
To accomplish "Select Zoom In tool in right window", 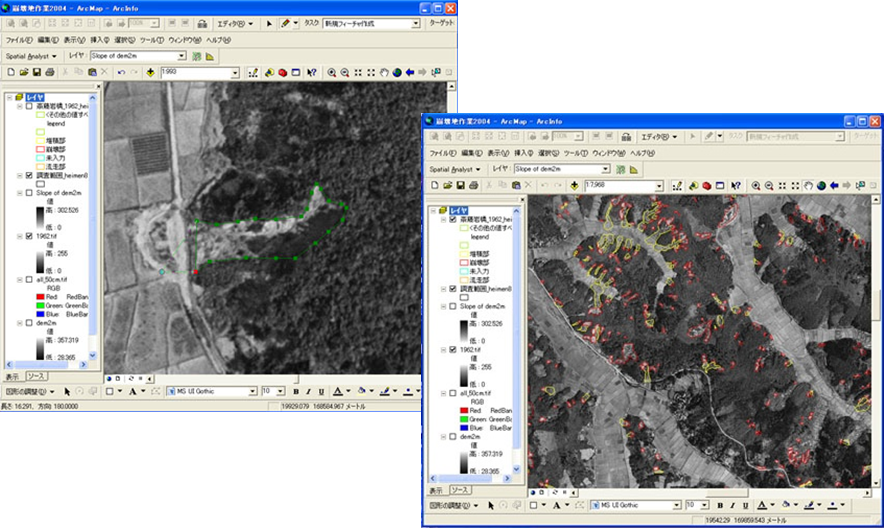I will [755, 185].
